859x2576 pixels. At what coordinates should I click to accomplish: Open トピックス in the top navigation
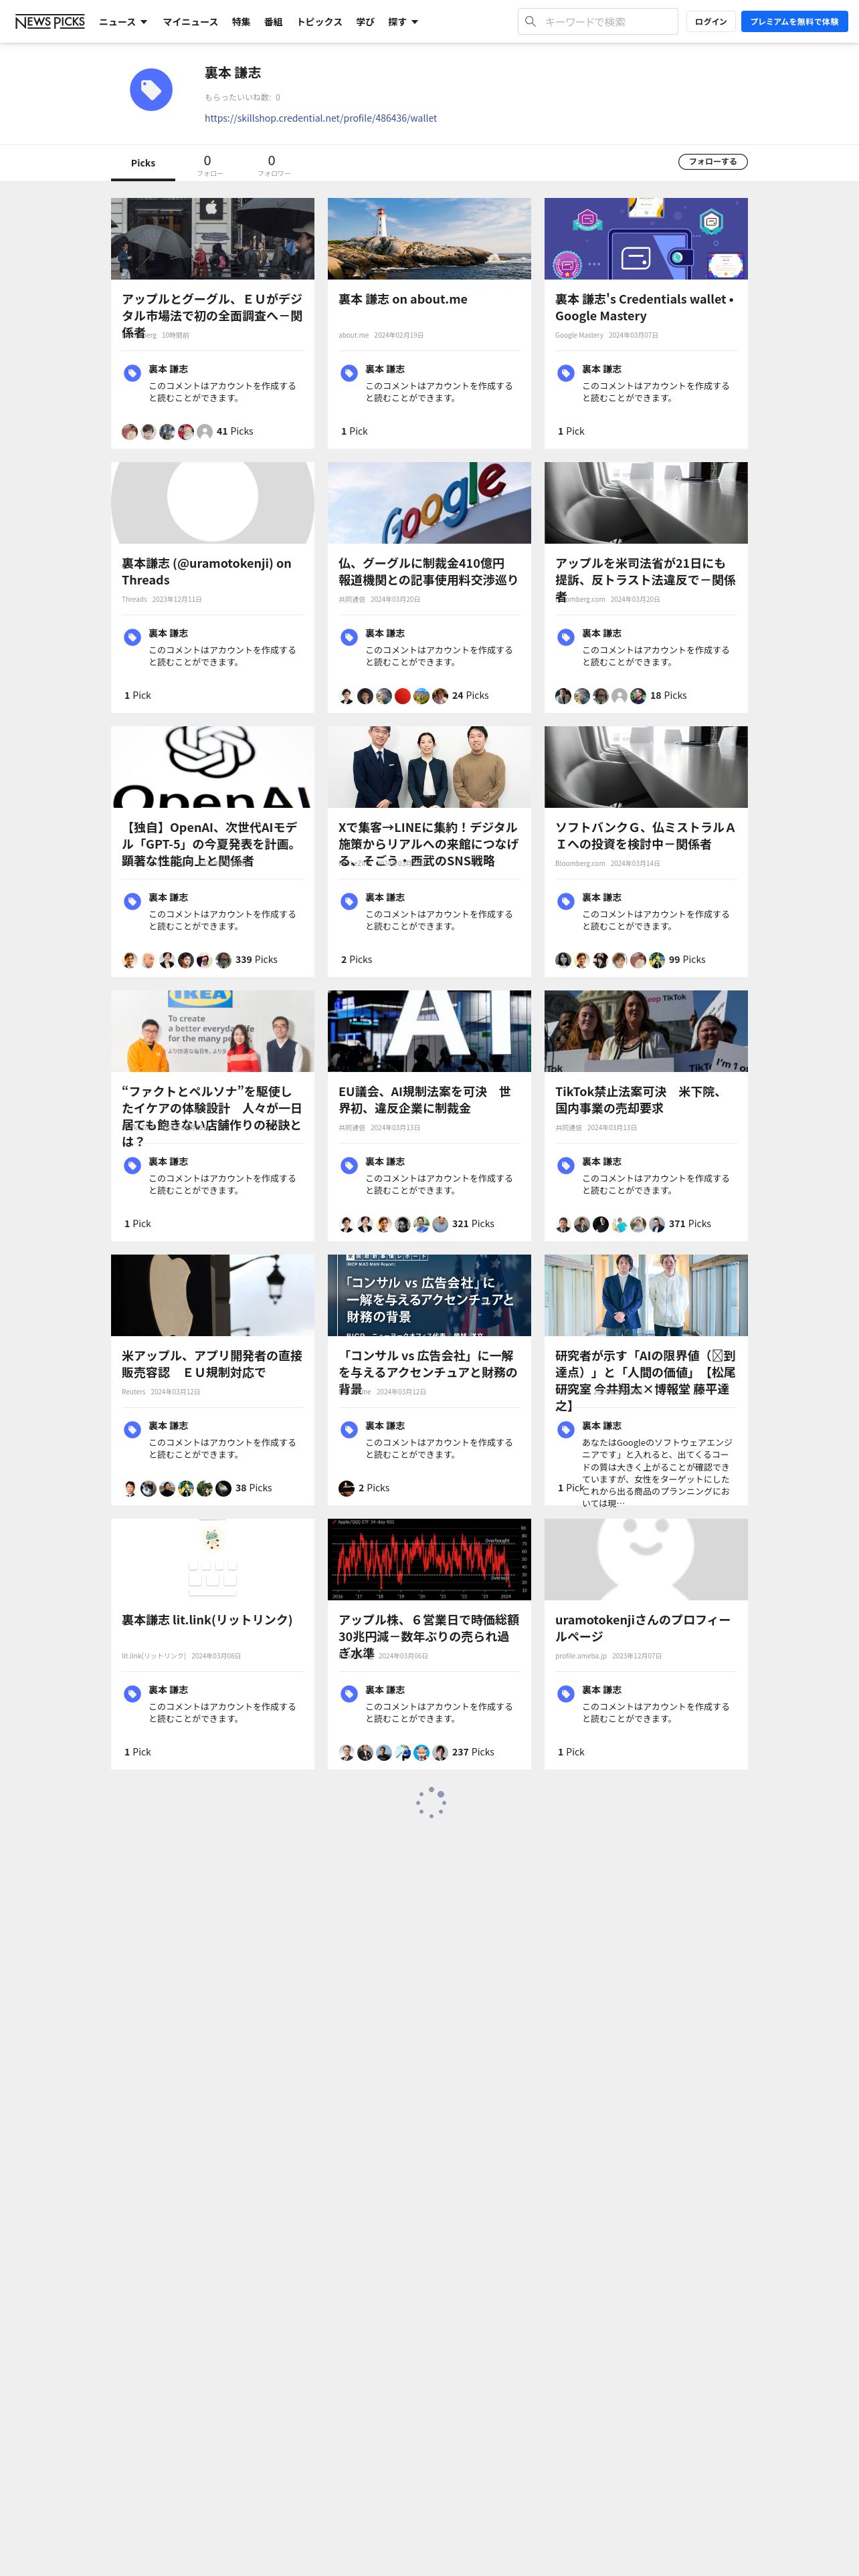point(319,21)
